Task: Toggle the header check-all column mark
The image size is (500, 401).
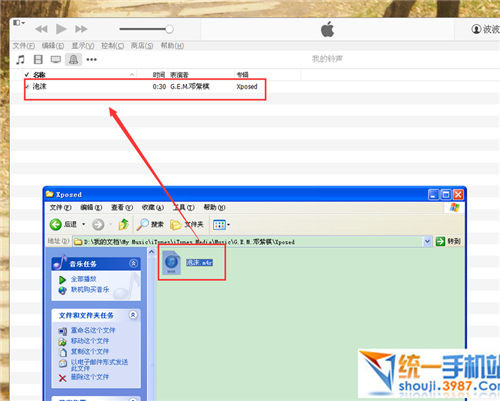Action: [27, 74]
